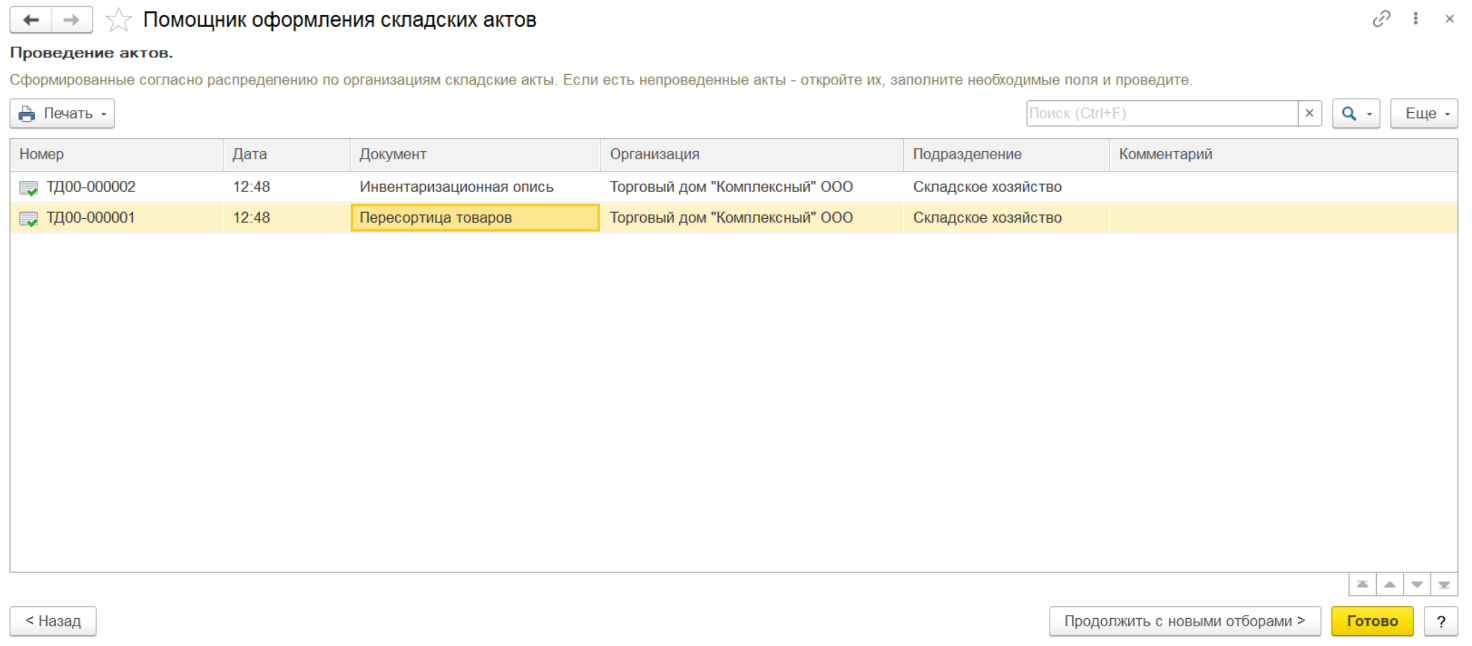Move to the first row using the double up arrow

(x=1362, y=585)
